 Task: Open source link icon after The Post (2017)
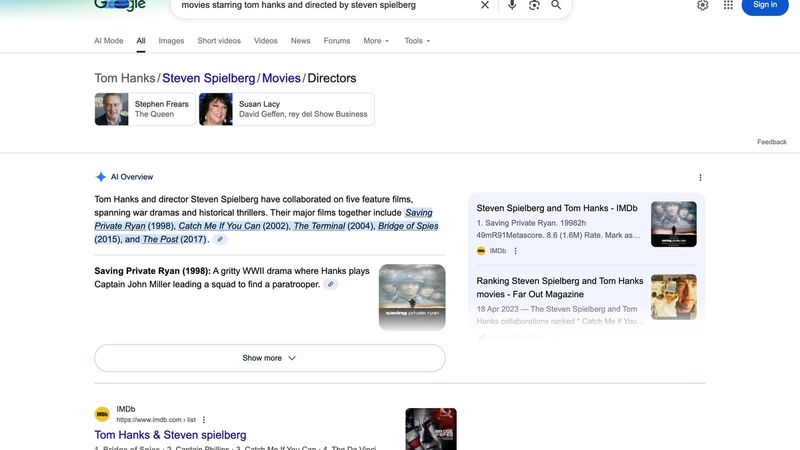[220, 239]
